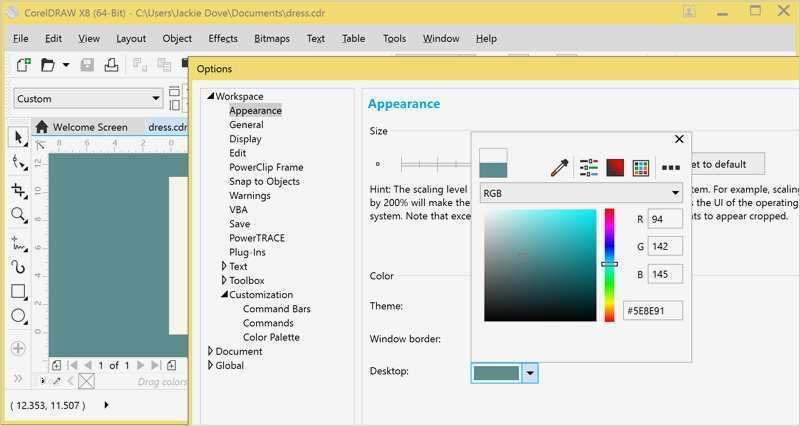Screen dimensions: 800x426
Task: Open the RGB color model dropdown
Action: (x=581, y=193)
